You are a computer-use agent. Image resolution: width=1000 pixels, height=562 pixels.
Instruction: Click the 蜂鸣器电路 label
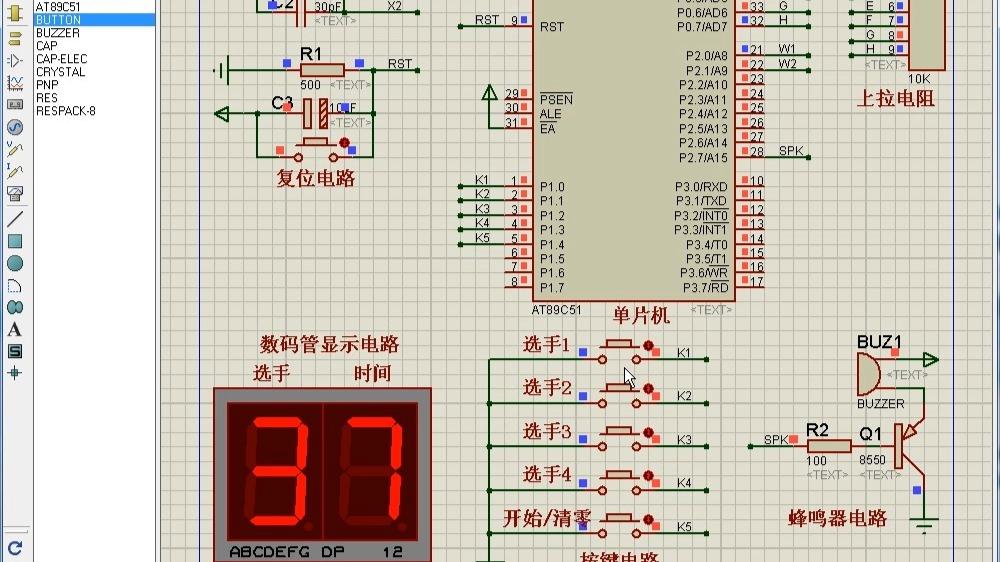(x=837, y=518)
